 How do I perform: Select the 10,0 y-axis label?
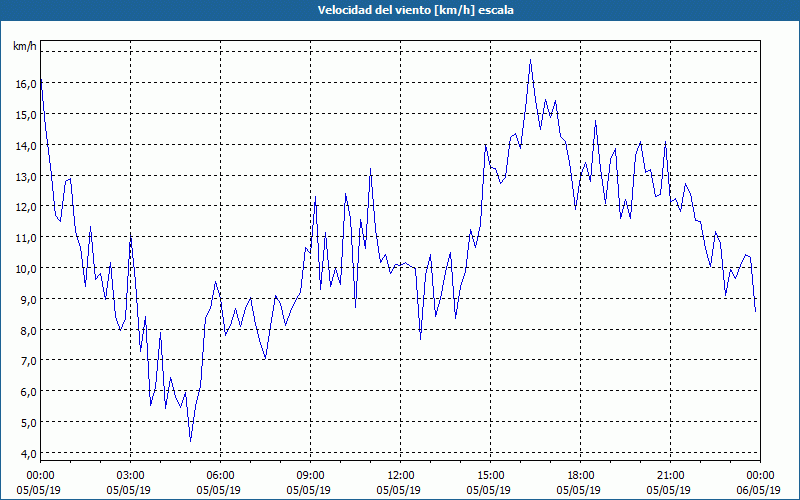coord(26,268)
